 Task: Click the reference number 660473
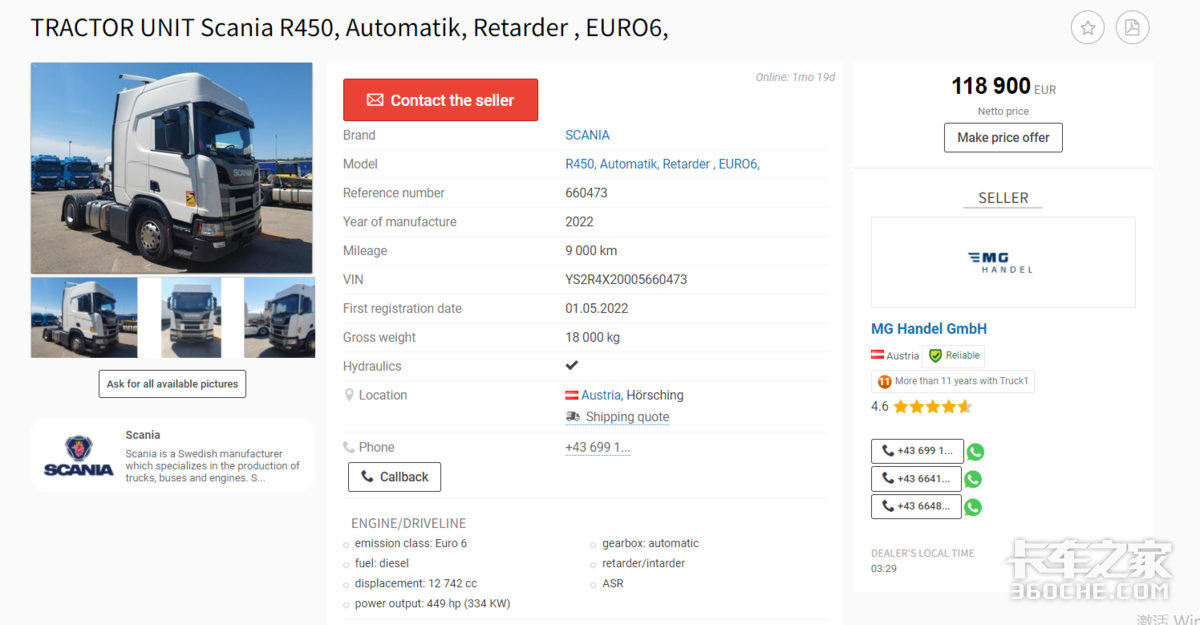tap(586, 193)
